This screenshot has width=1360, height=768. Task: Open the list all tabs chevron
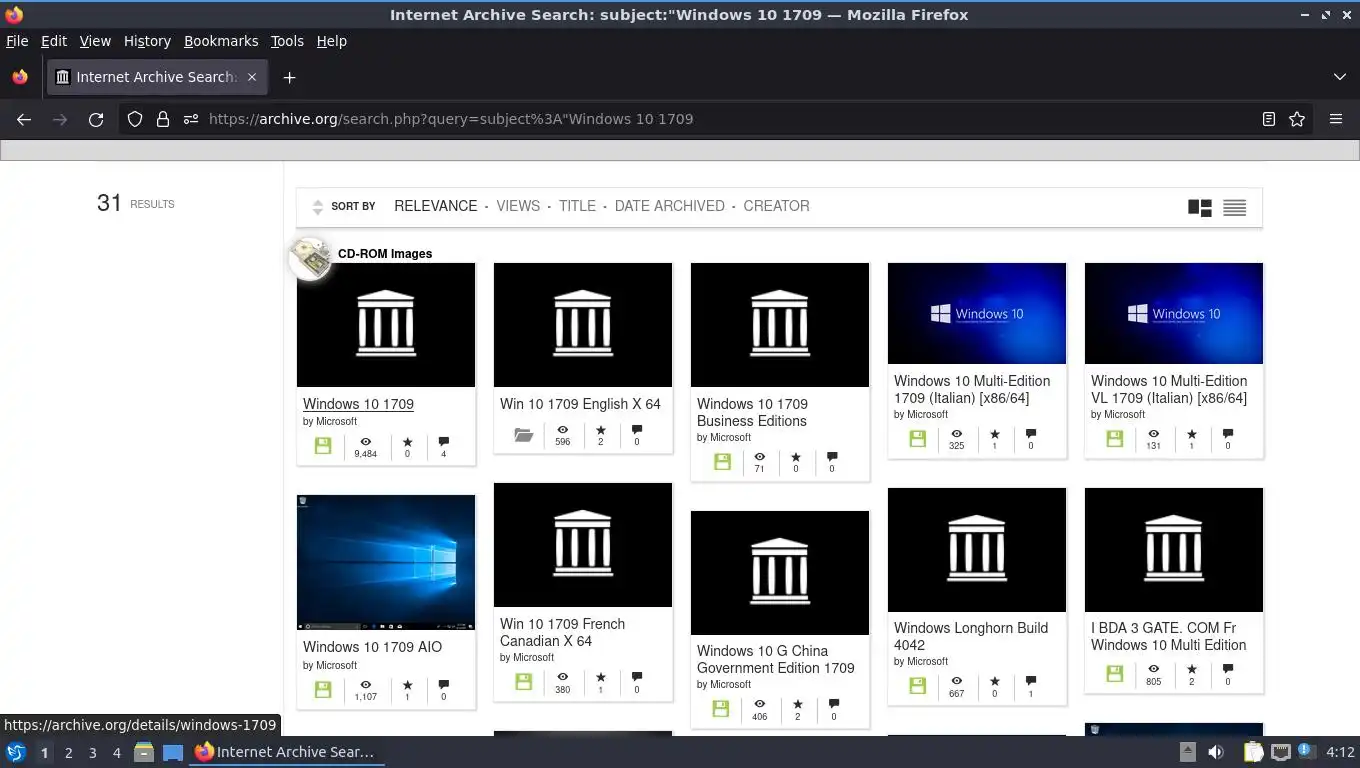click(x=1340, y=77)
